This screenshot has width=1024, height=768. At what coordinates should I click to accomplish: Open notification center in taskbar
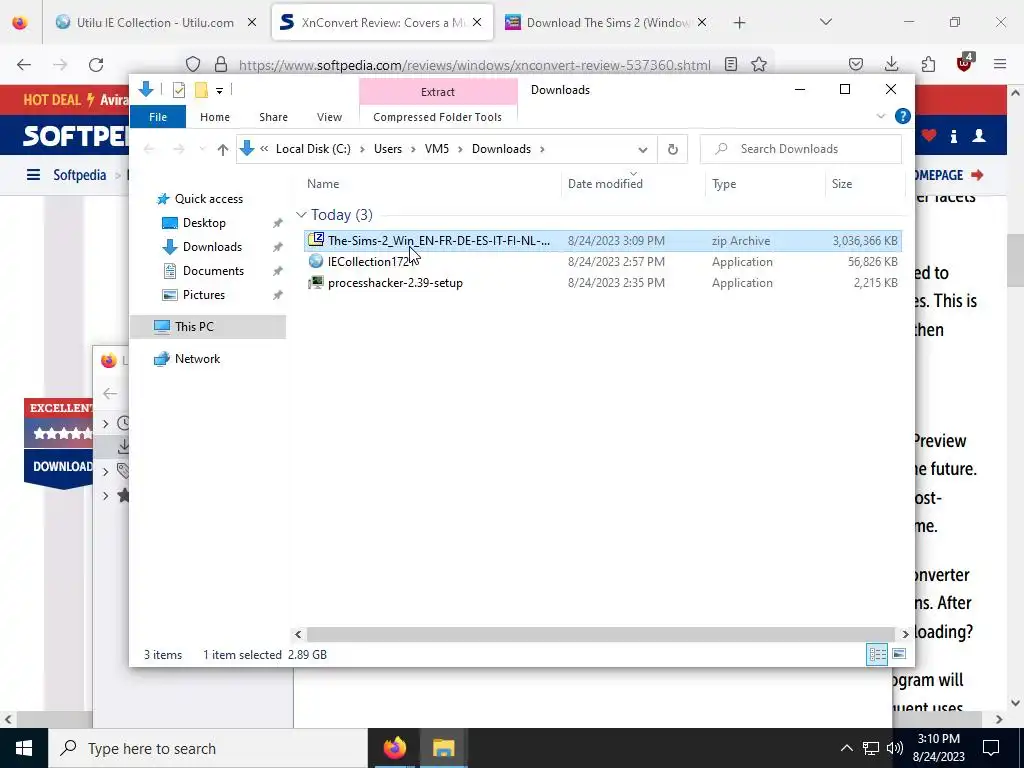click(x=991, y=748)
